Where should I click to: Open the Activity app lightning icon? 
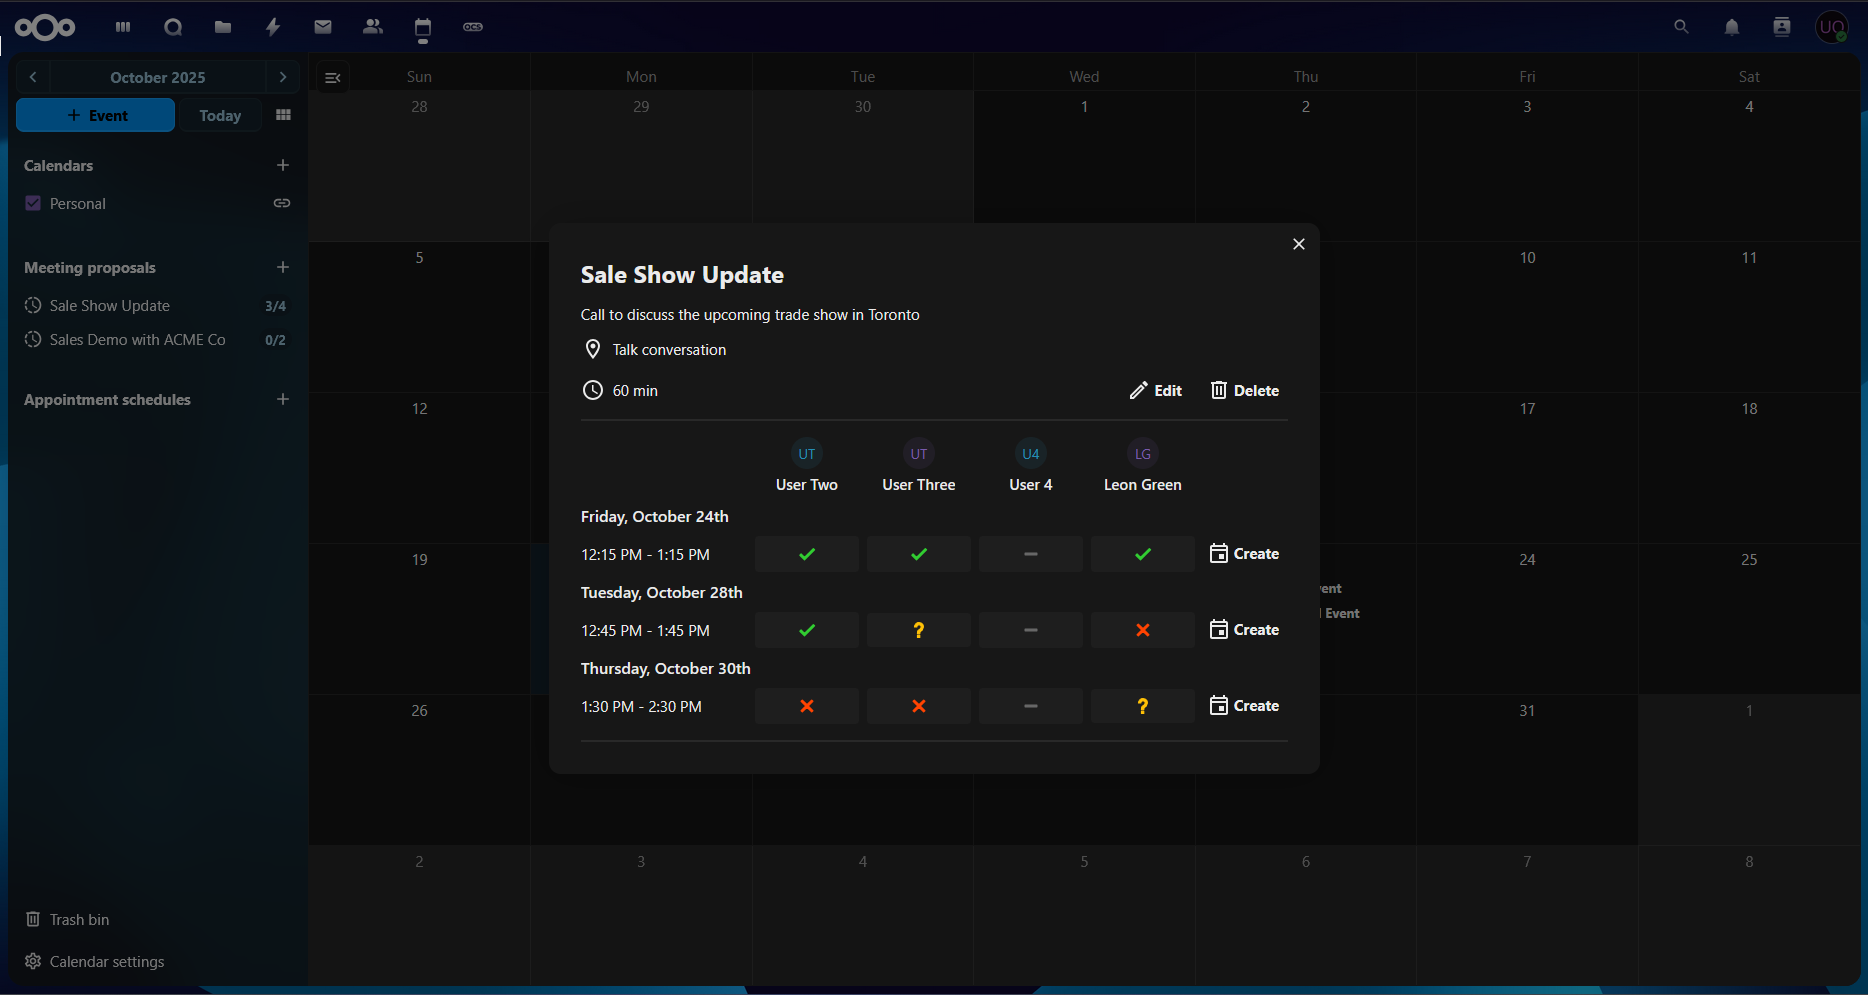tap(272, 27)
